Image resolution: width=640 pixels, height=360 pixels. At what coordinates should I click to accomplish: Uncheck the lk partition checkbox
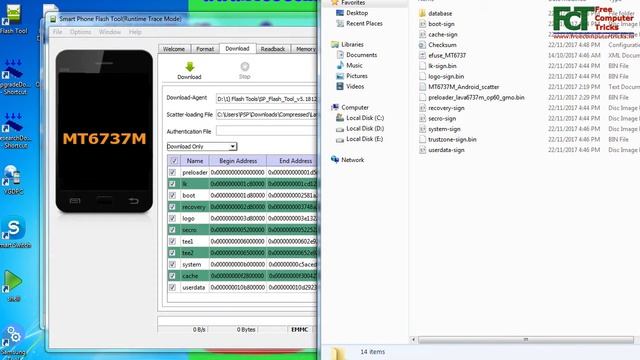173,184
